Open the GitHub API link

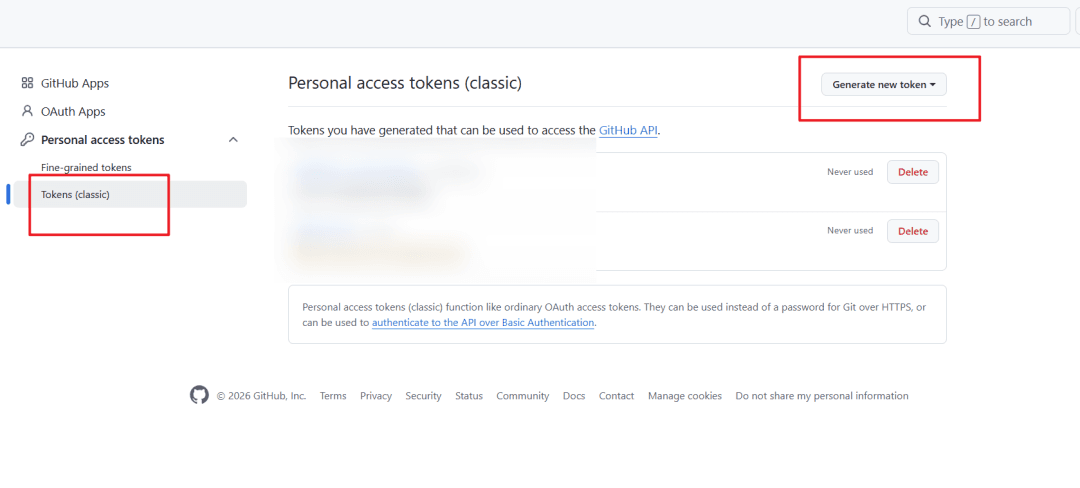[628, 131]
